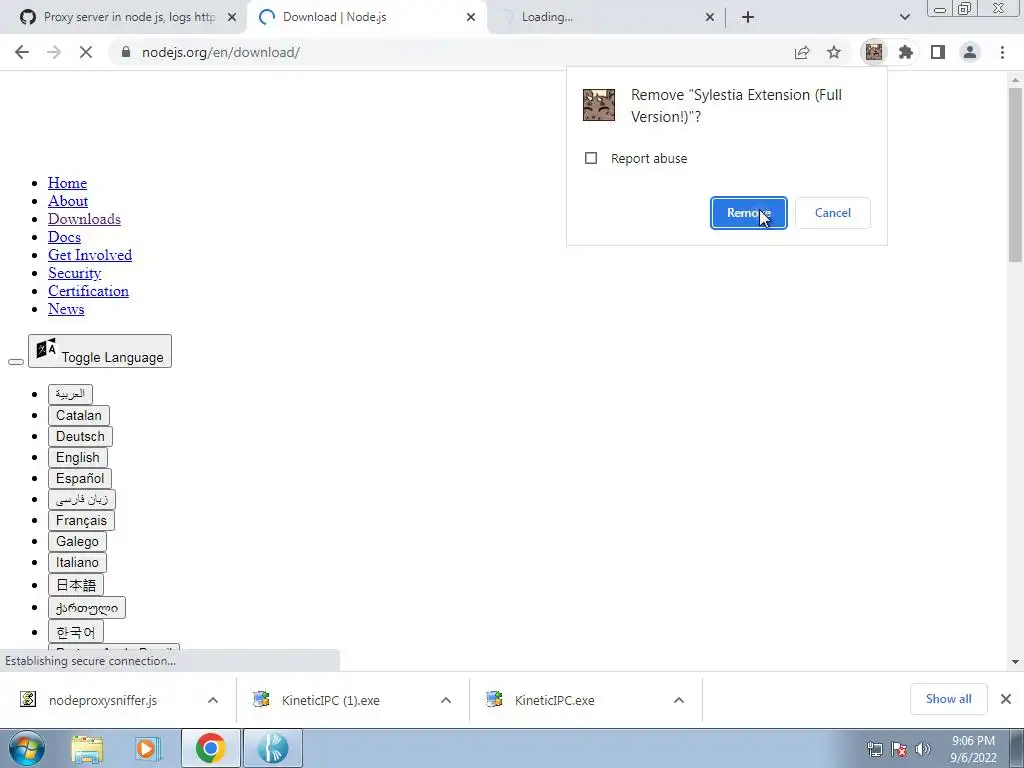Click the small toggle left of Toggle Language

pos(16,362)
